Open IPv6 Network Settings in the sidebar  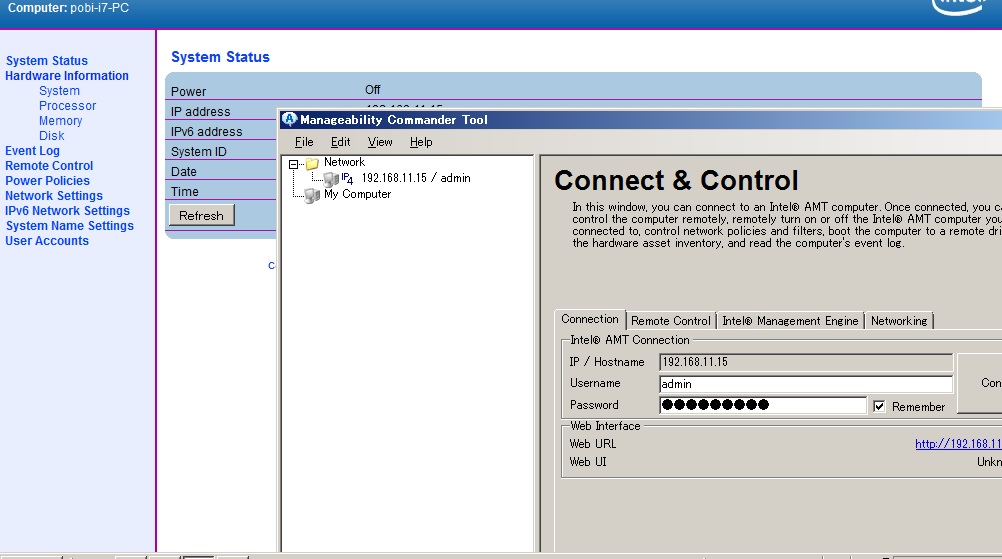(67, 211)
